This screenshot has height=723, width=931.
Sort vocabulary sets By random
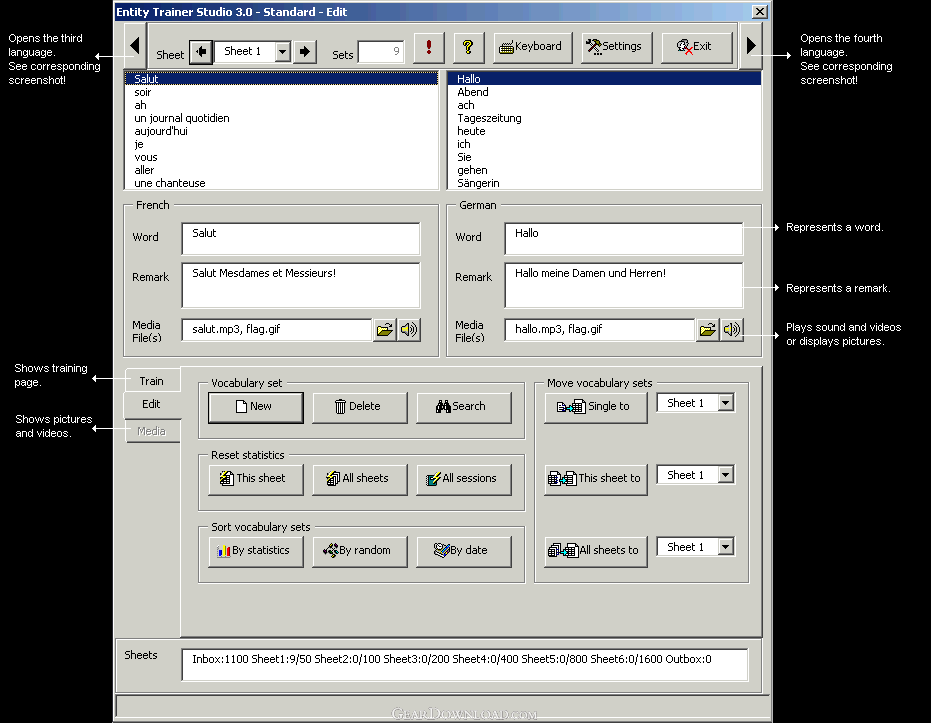(x=360, y=551)
